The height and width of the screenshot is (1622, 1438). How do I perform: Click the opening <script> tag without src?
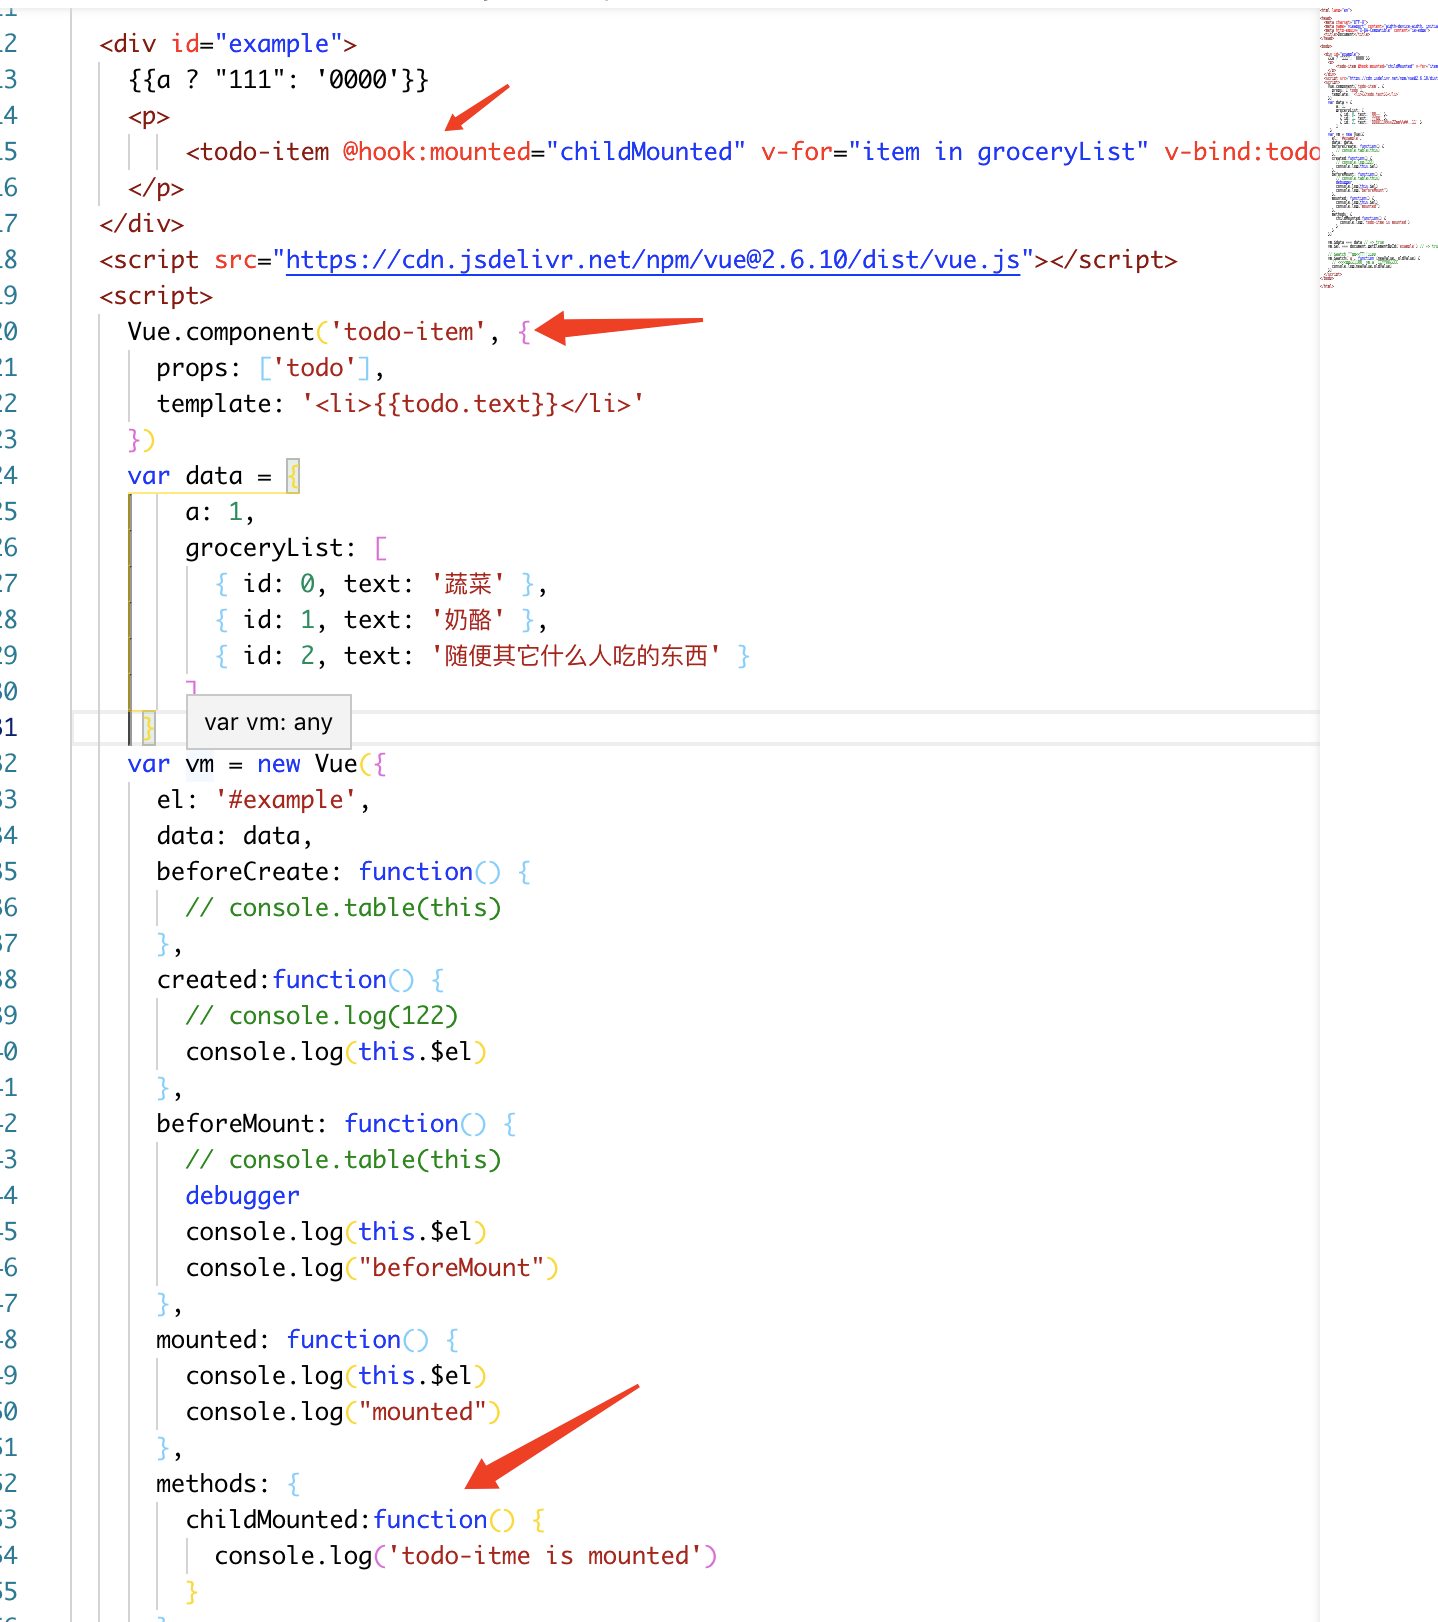(156, 296)
